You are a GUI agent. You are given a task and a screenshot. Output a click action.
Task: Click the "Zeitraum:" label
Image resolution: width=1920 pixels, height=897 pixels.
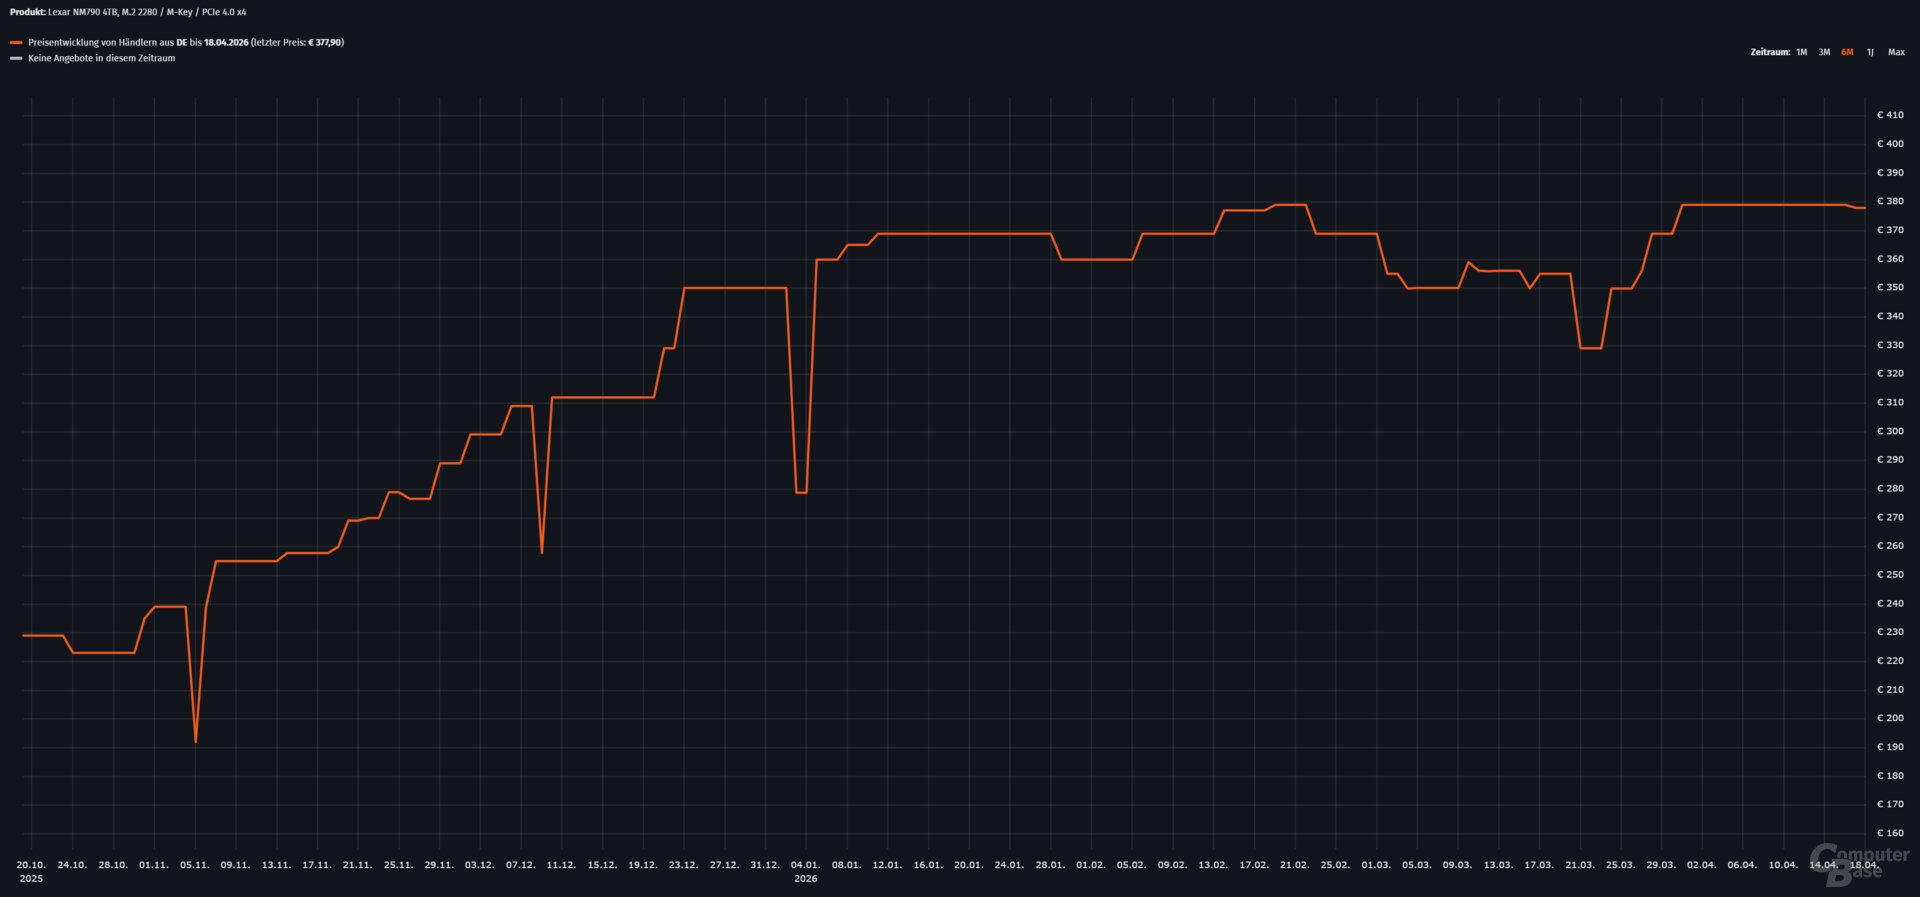[1770, 52]
